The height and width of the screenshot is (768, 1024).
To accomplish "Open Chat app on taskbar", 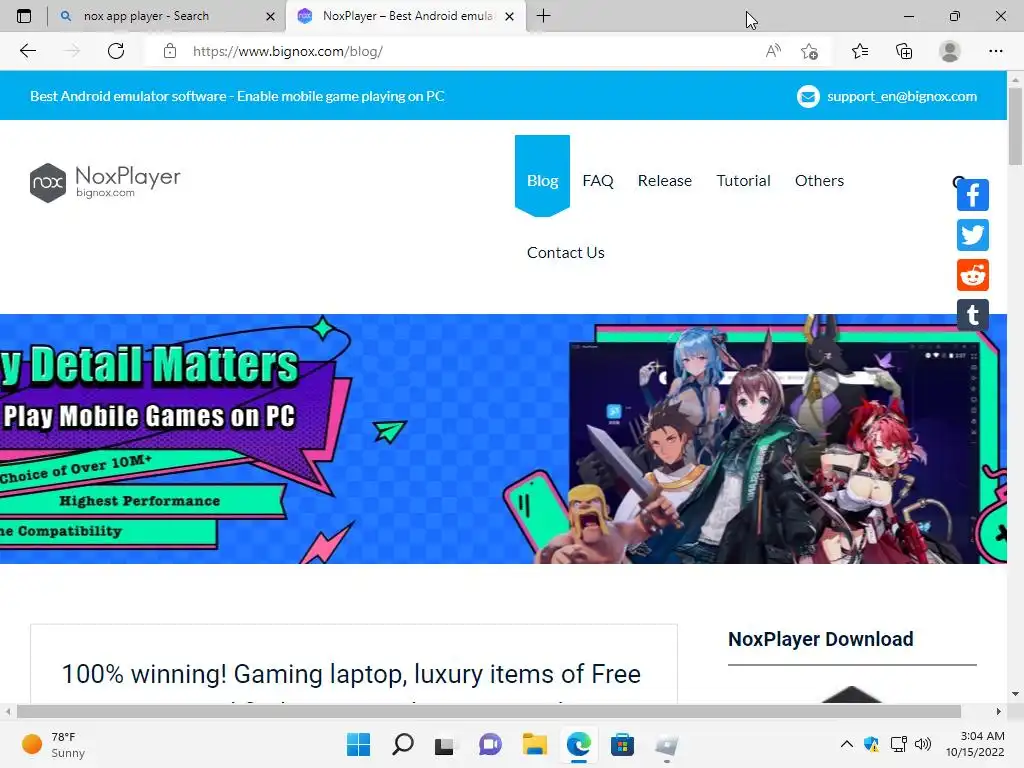I will click(490, 744).
